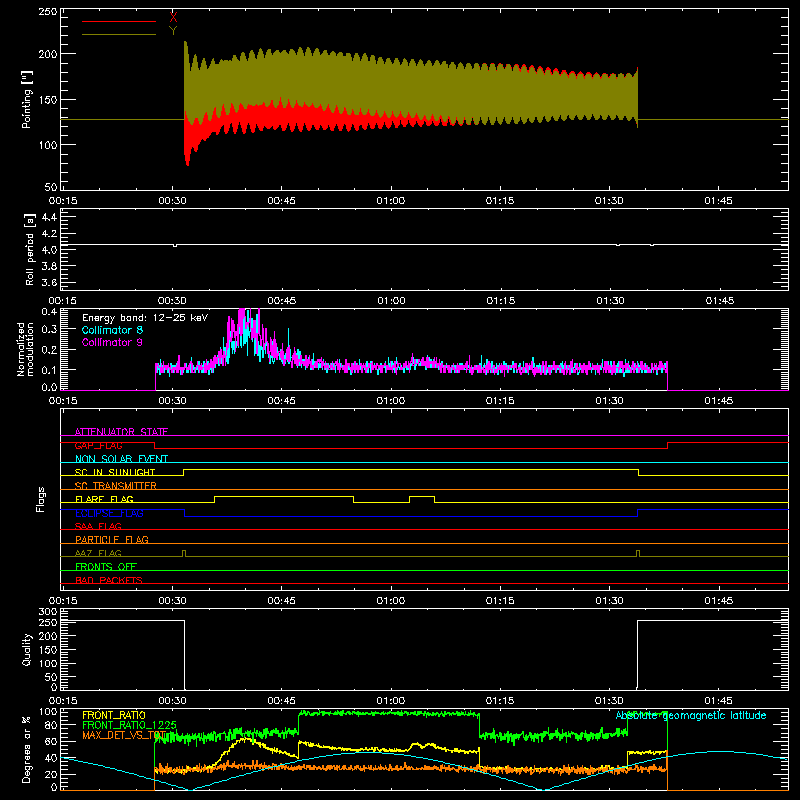Click 150 on the Pointing y-axis
The height and width of the screenshot is (800, 800).
[47, 100]
